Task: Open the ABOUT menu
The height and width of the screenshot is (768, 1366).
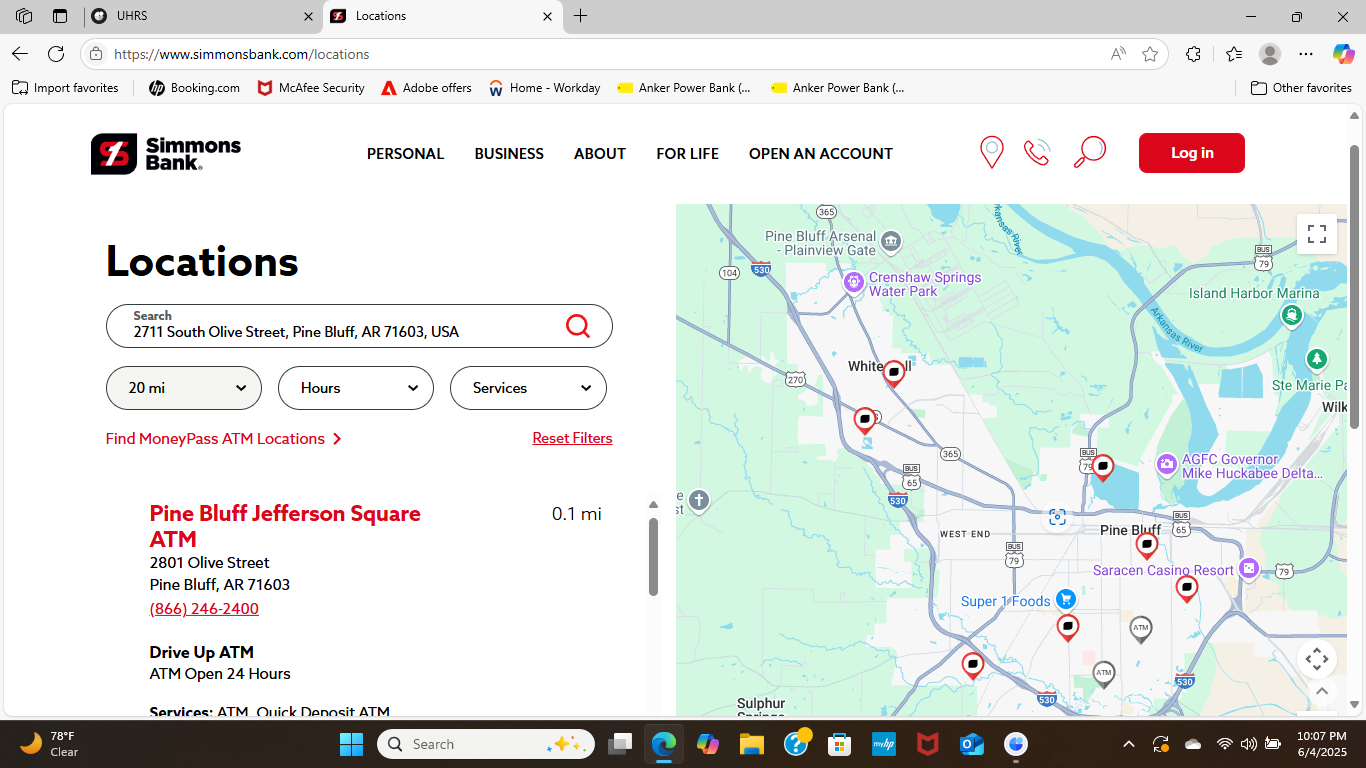Action: [x=600, y=154]
